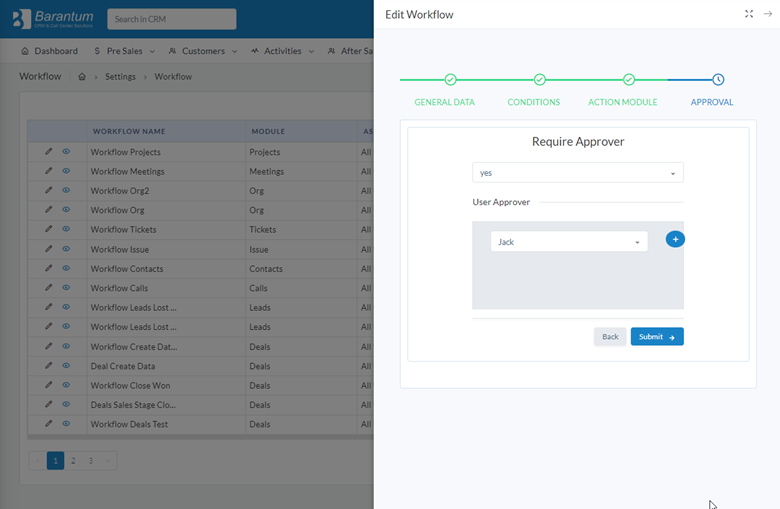Edit Workflow Deals Test with pencil icon
This screenshot has width=780, height=509.
[48, 424]
